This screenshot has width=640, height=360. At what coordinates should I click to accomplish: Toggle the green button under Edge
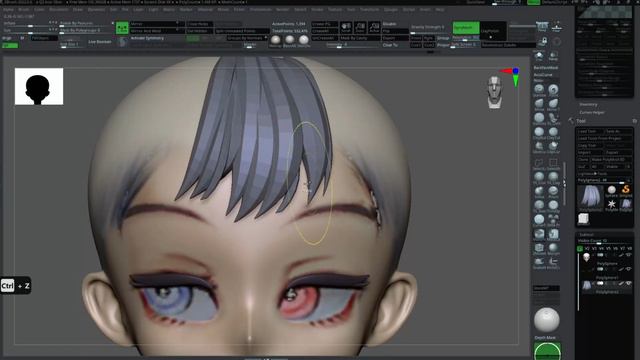(10, 45)
